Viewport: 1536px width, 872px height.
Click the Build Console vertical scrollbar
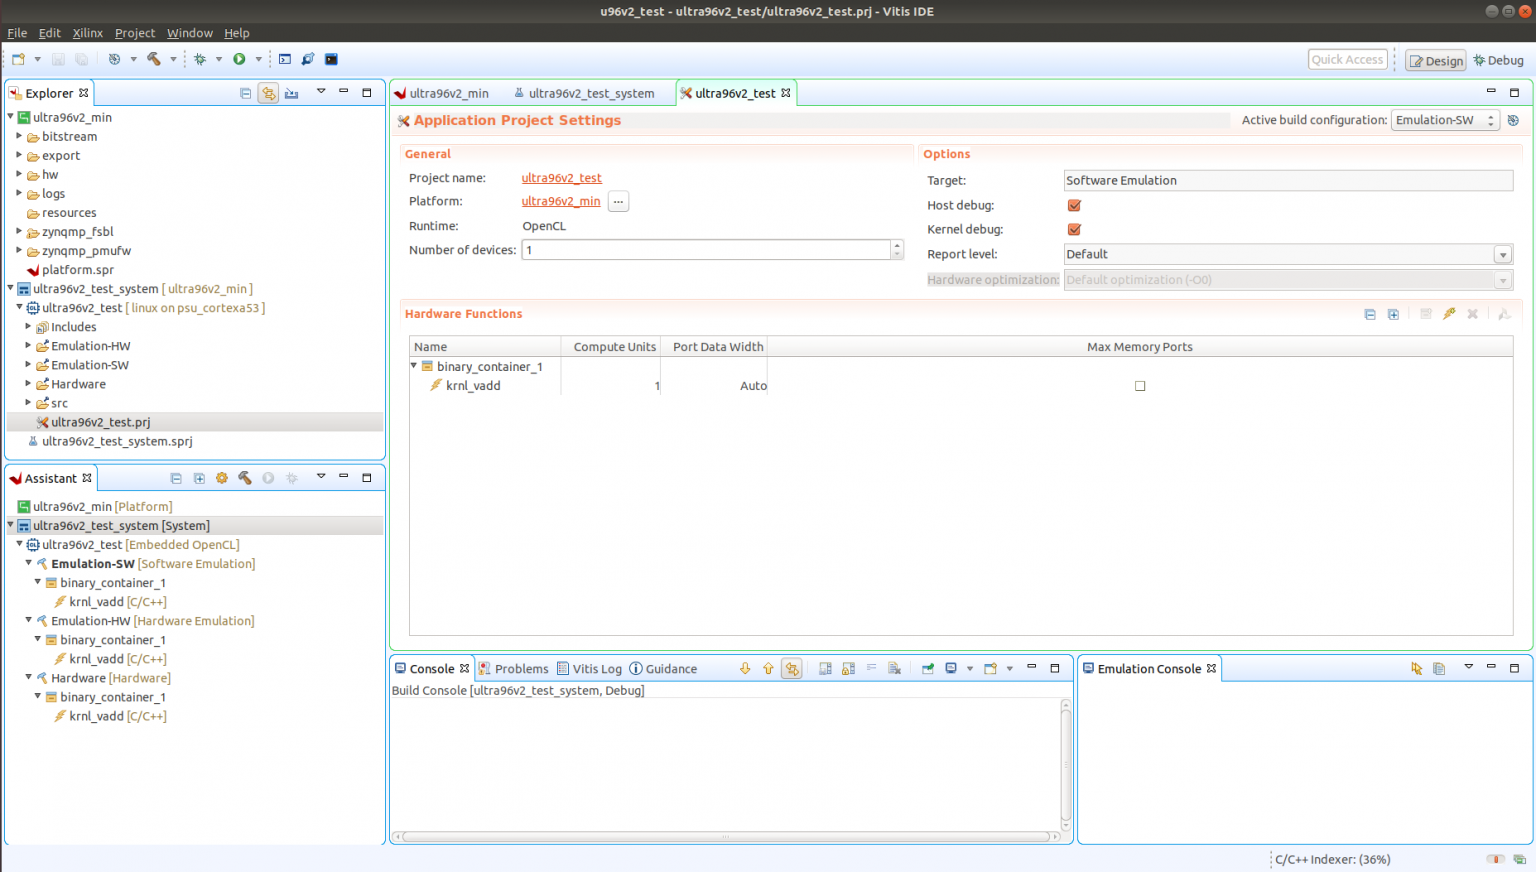coord(1066,765)
